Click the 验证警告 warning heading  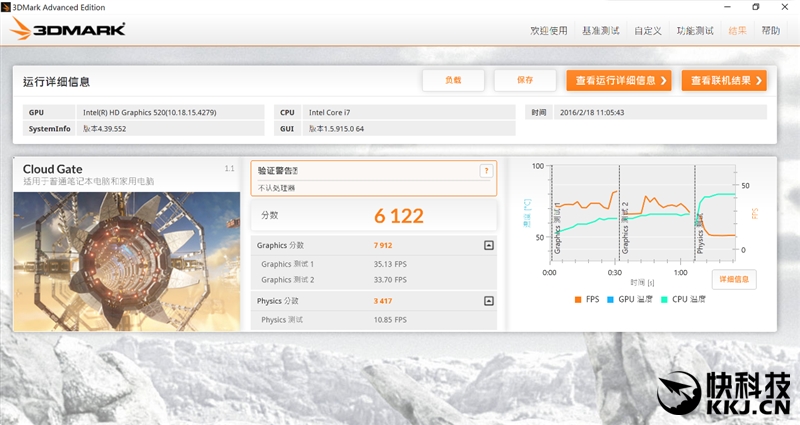point(278,171)
